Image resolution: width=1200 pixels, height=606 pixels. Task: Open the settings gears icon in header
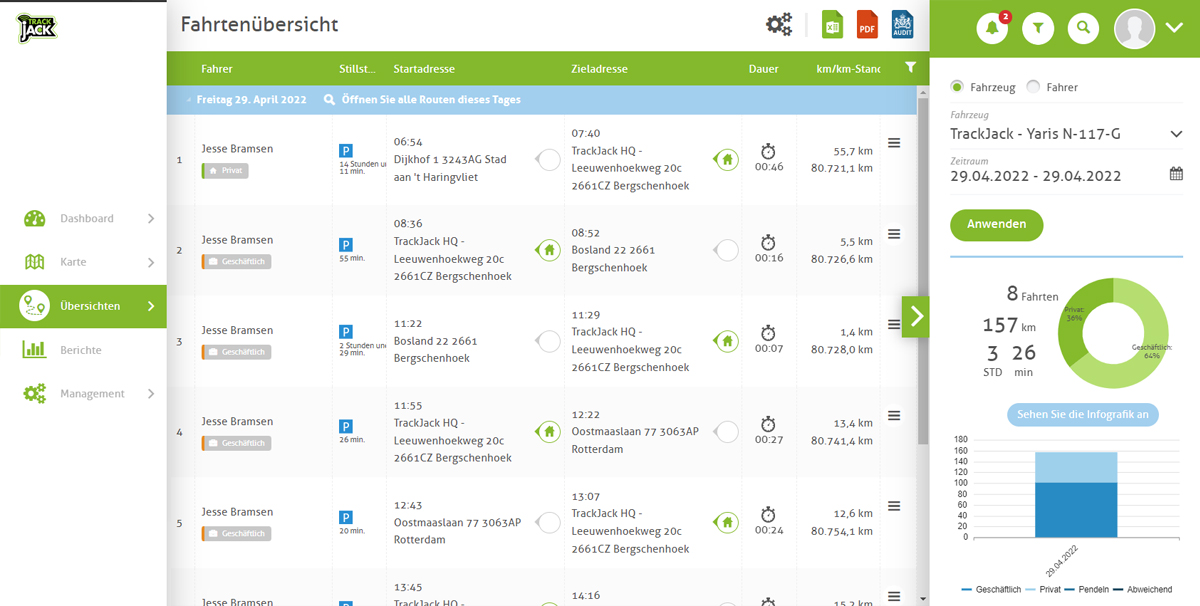(x=779, y=25)
